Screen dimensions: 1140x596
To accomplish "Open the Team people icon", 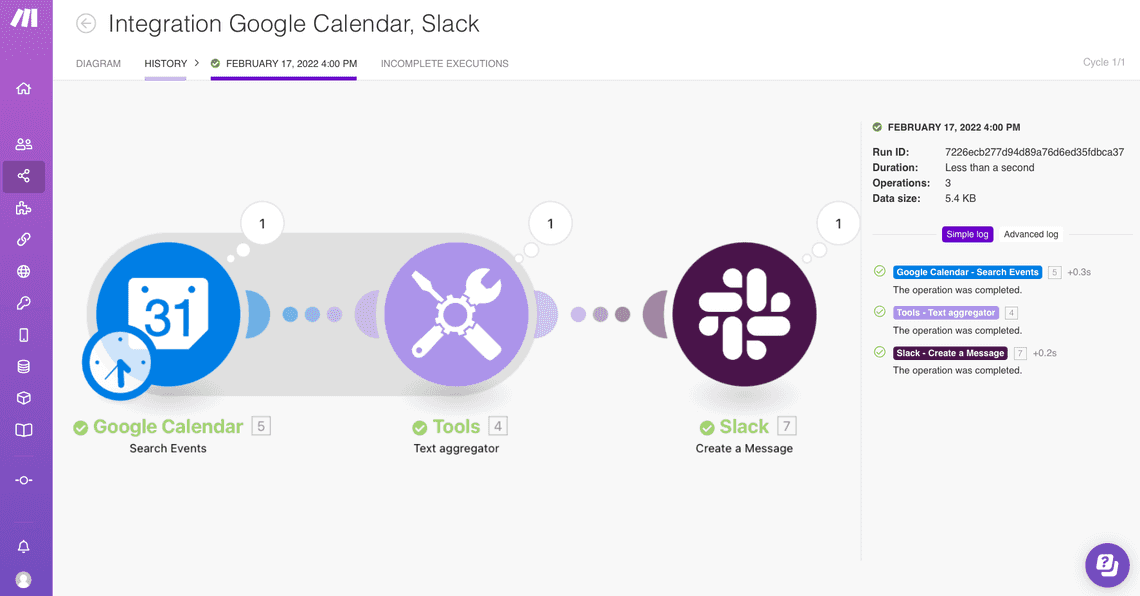I will pos(24,144).
